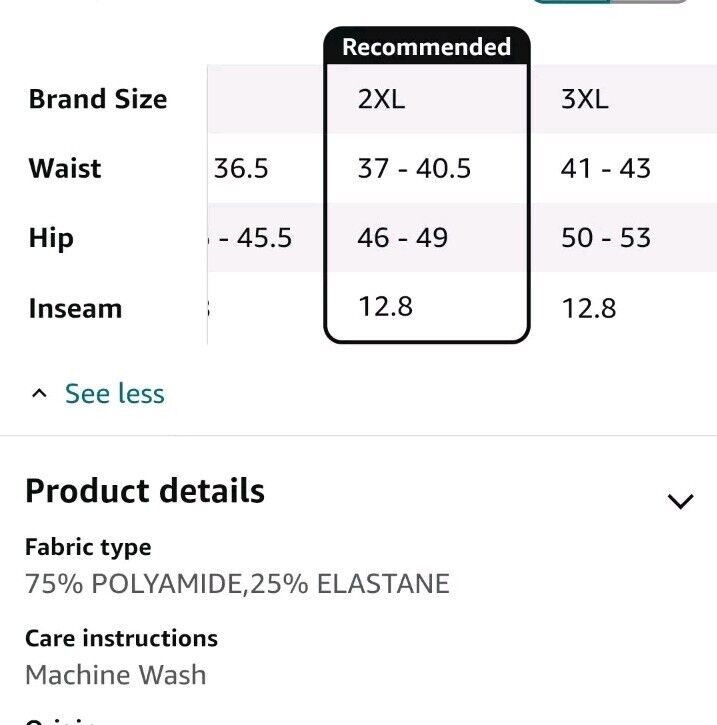This screenshot has height=725, width=717.
Task: Click the Fabric type polyamide elastane text
Action: coord(238,584)
